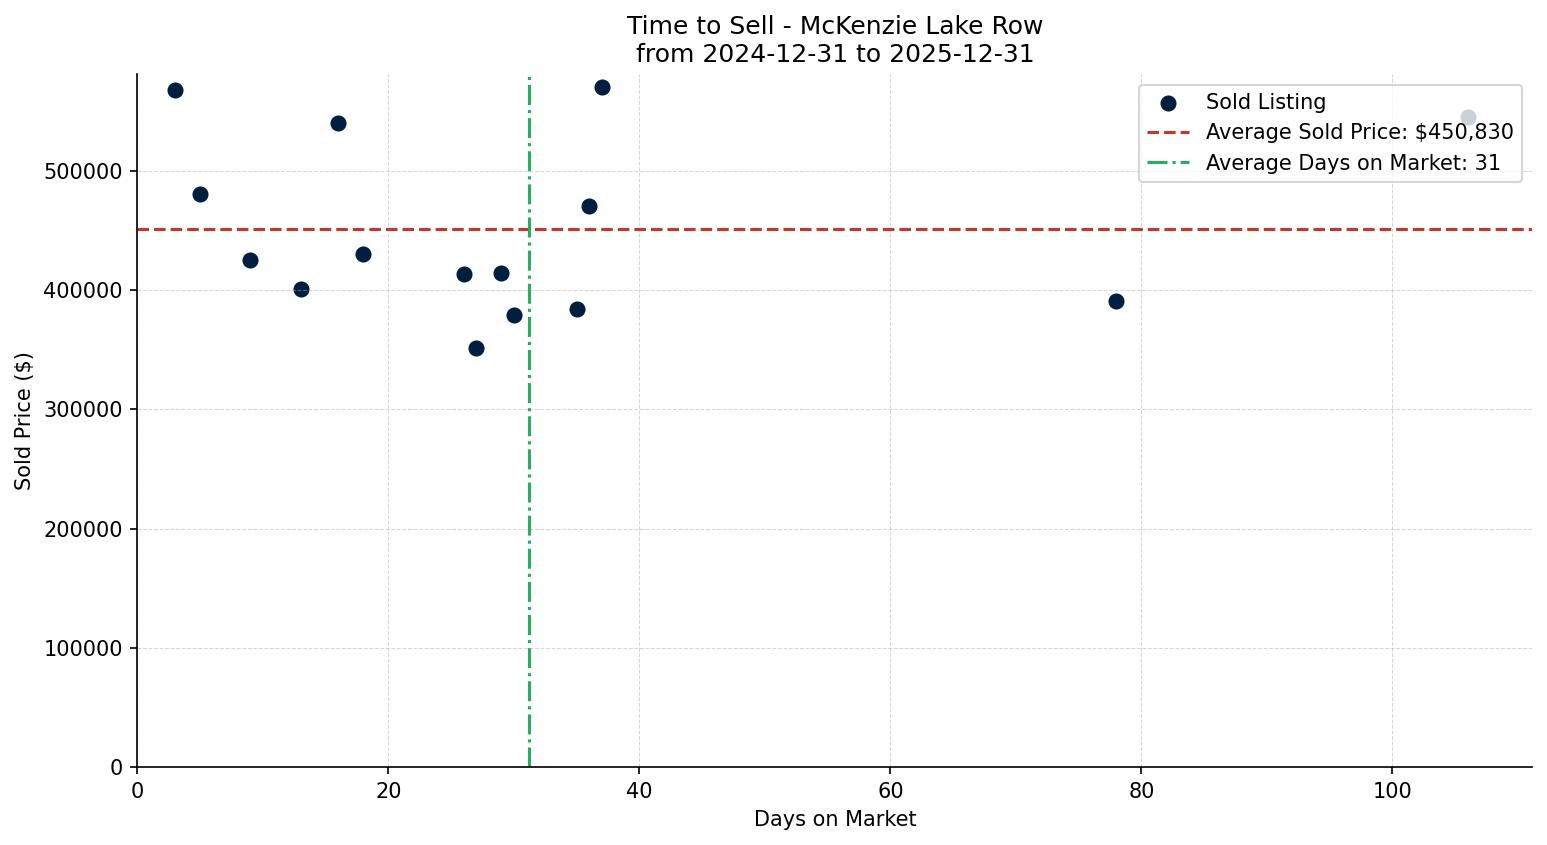Click the chart title 'Time to Sell - McKenzie Lake Row'

coord(834,26)
